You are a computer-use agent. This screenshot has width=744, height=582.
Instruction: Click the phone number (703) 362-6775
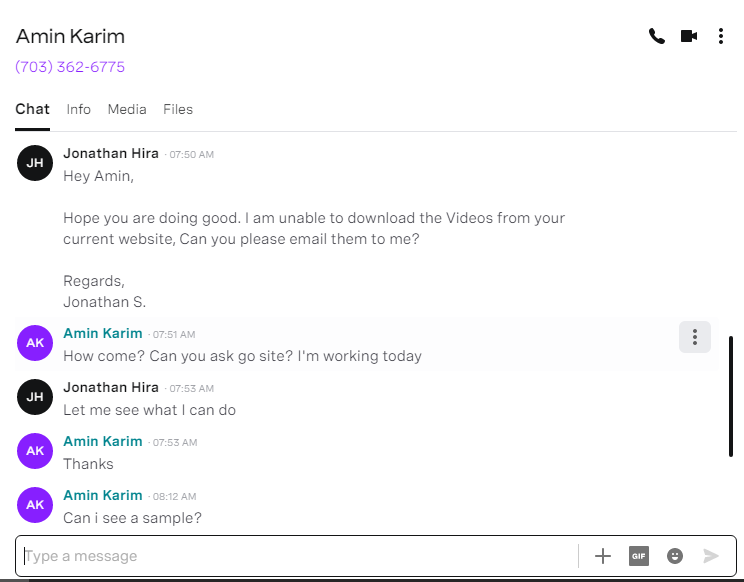click(70, 67)
